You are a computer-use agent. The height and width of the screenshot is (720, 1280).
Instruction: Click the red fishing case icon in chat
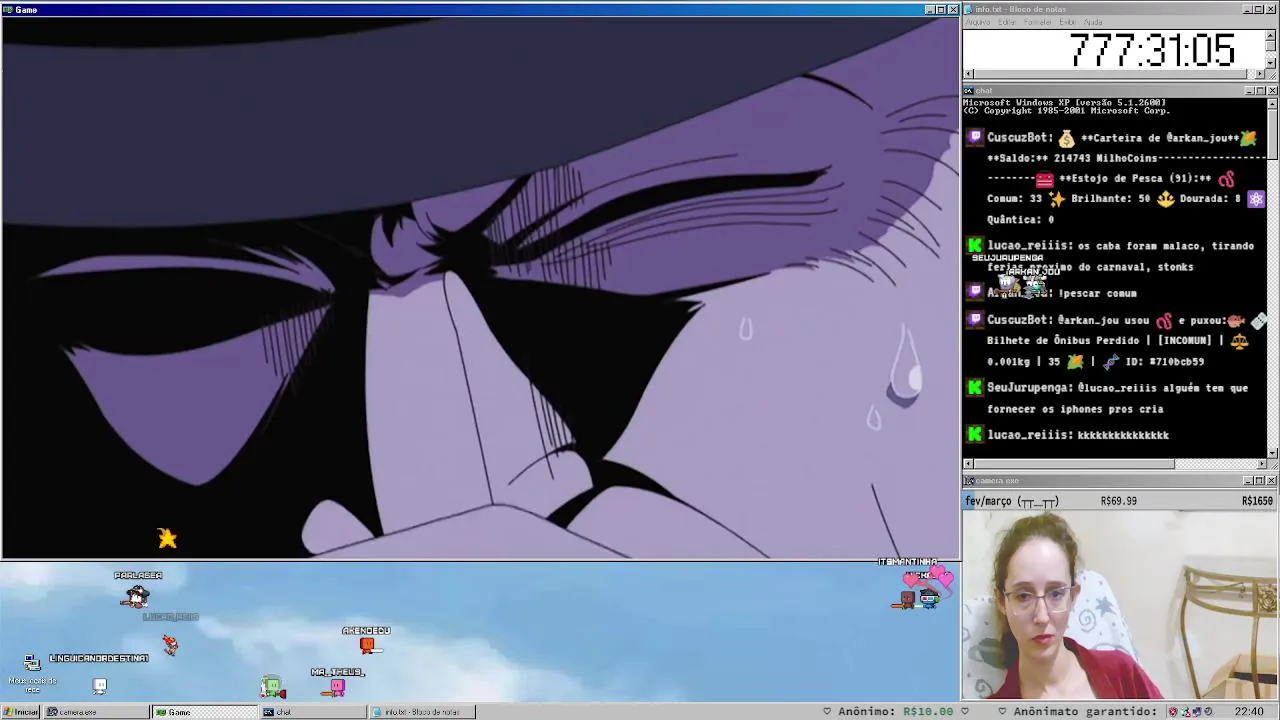1044,179
